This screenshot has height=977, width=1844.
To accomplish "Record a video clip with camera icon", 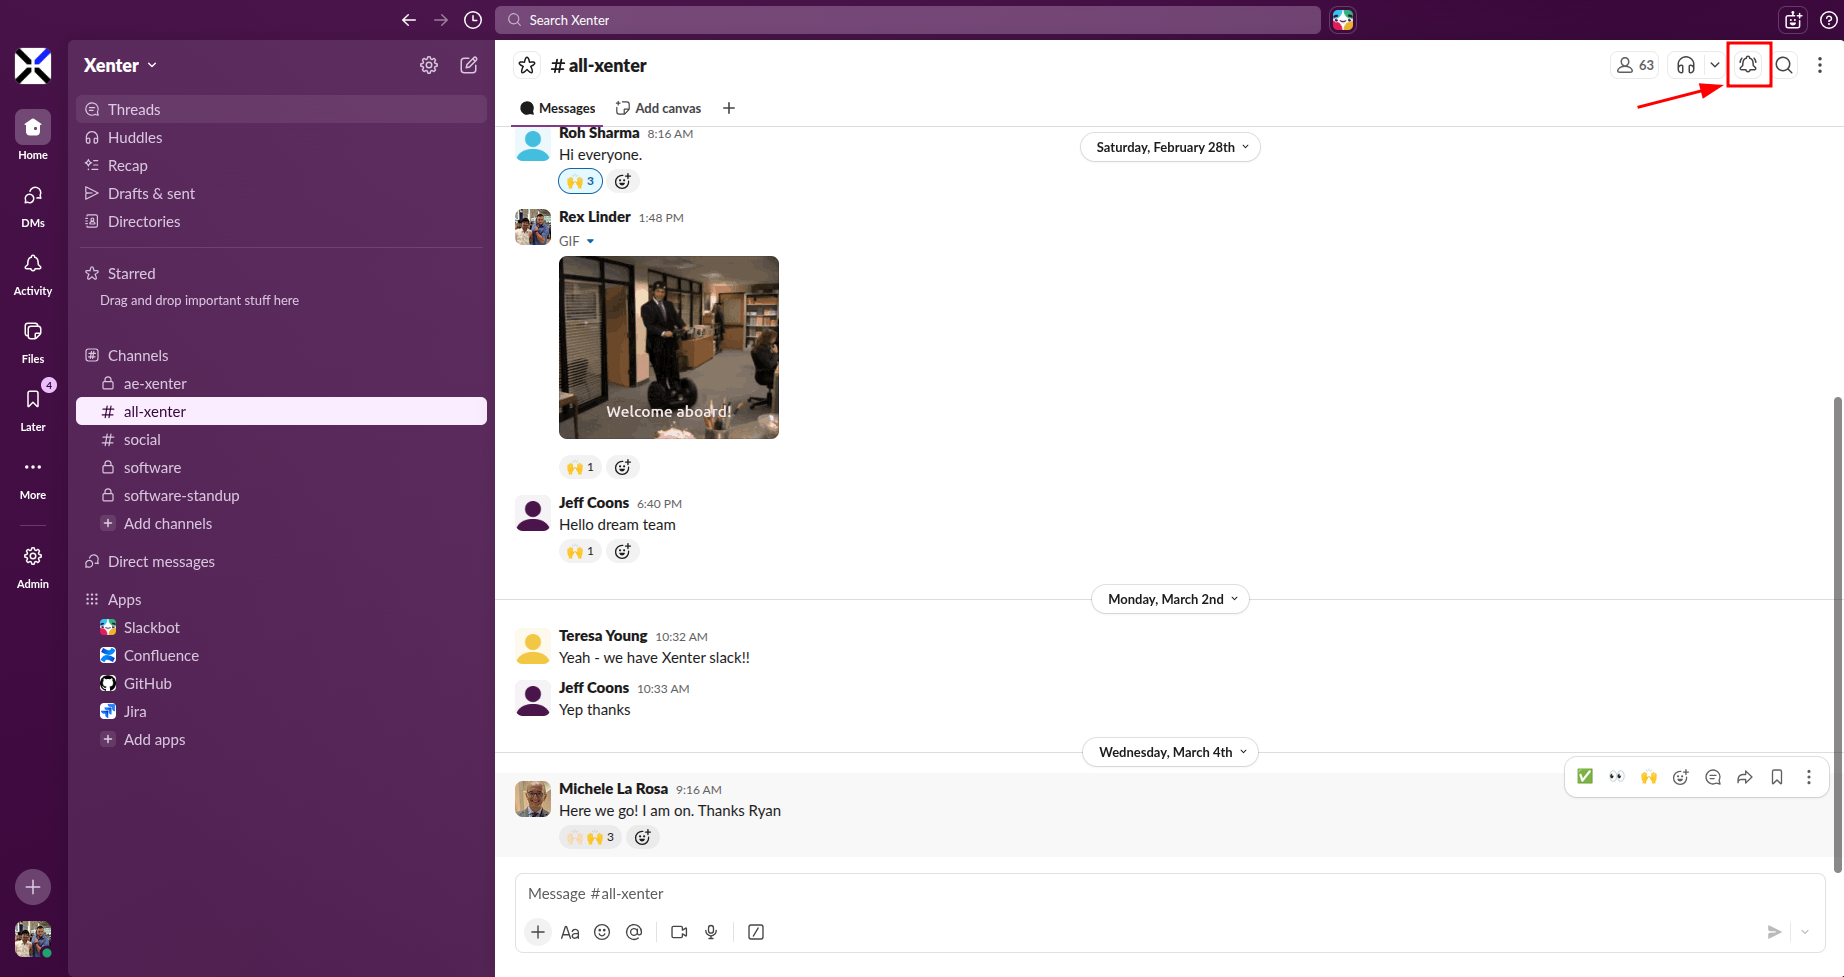I will [679, 932].
